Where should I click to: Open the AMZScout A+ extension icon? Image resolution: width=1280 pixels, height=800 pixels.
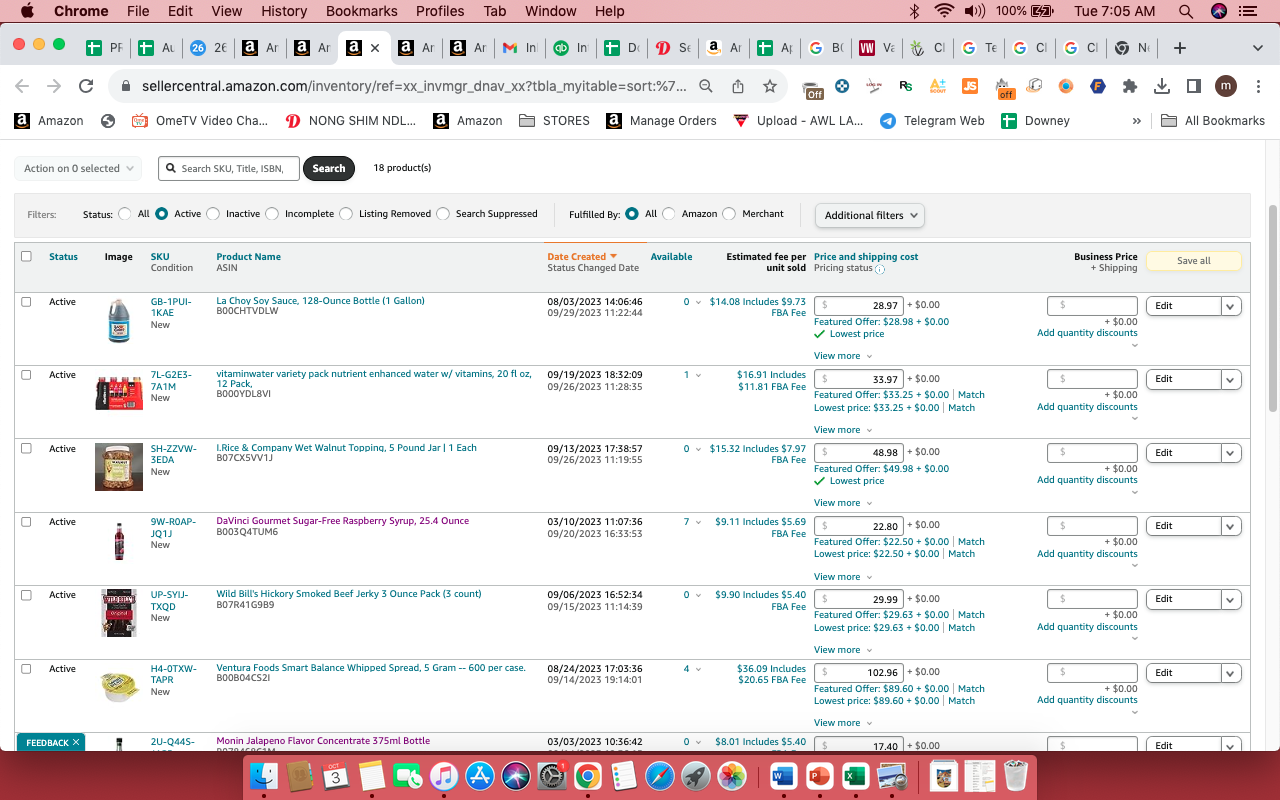click(x=937, y=87)
